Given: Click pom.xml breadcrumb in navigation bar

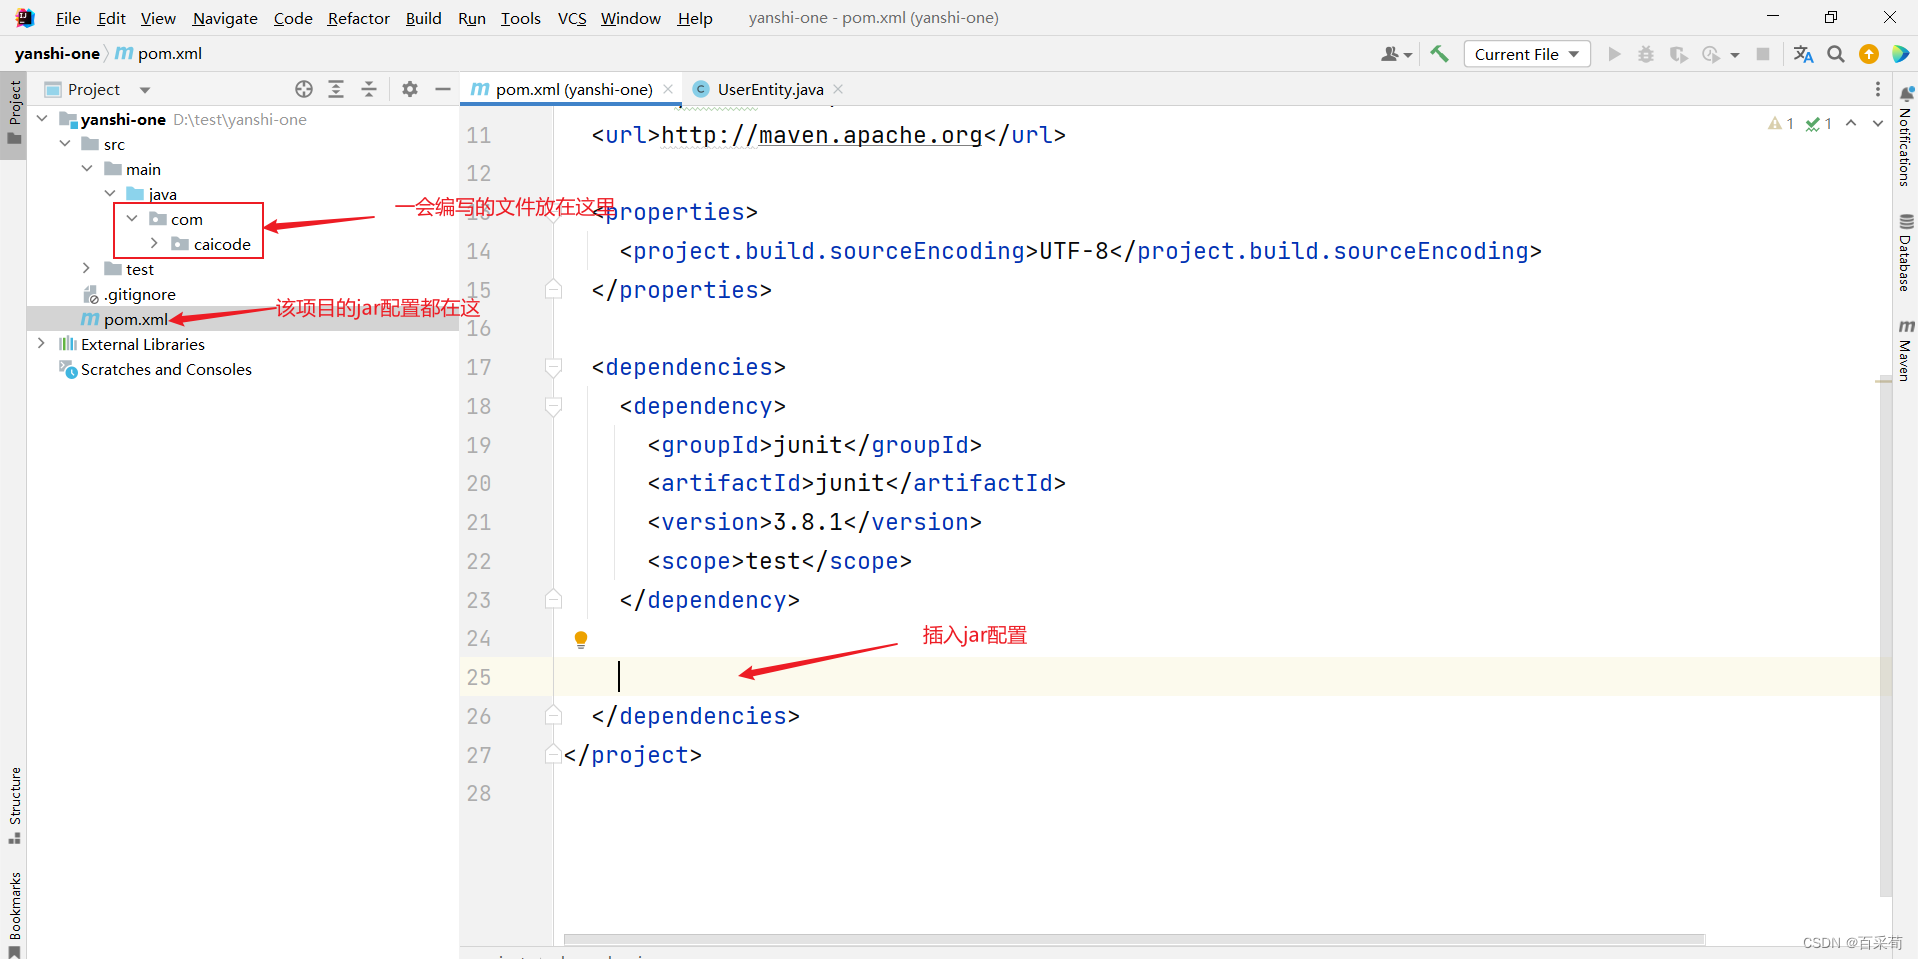Looking at the screenshot, I should coord(159,54).
